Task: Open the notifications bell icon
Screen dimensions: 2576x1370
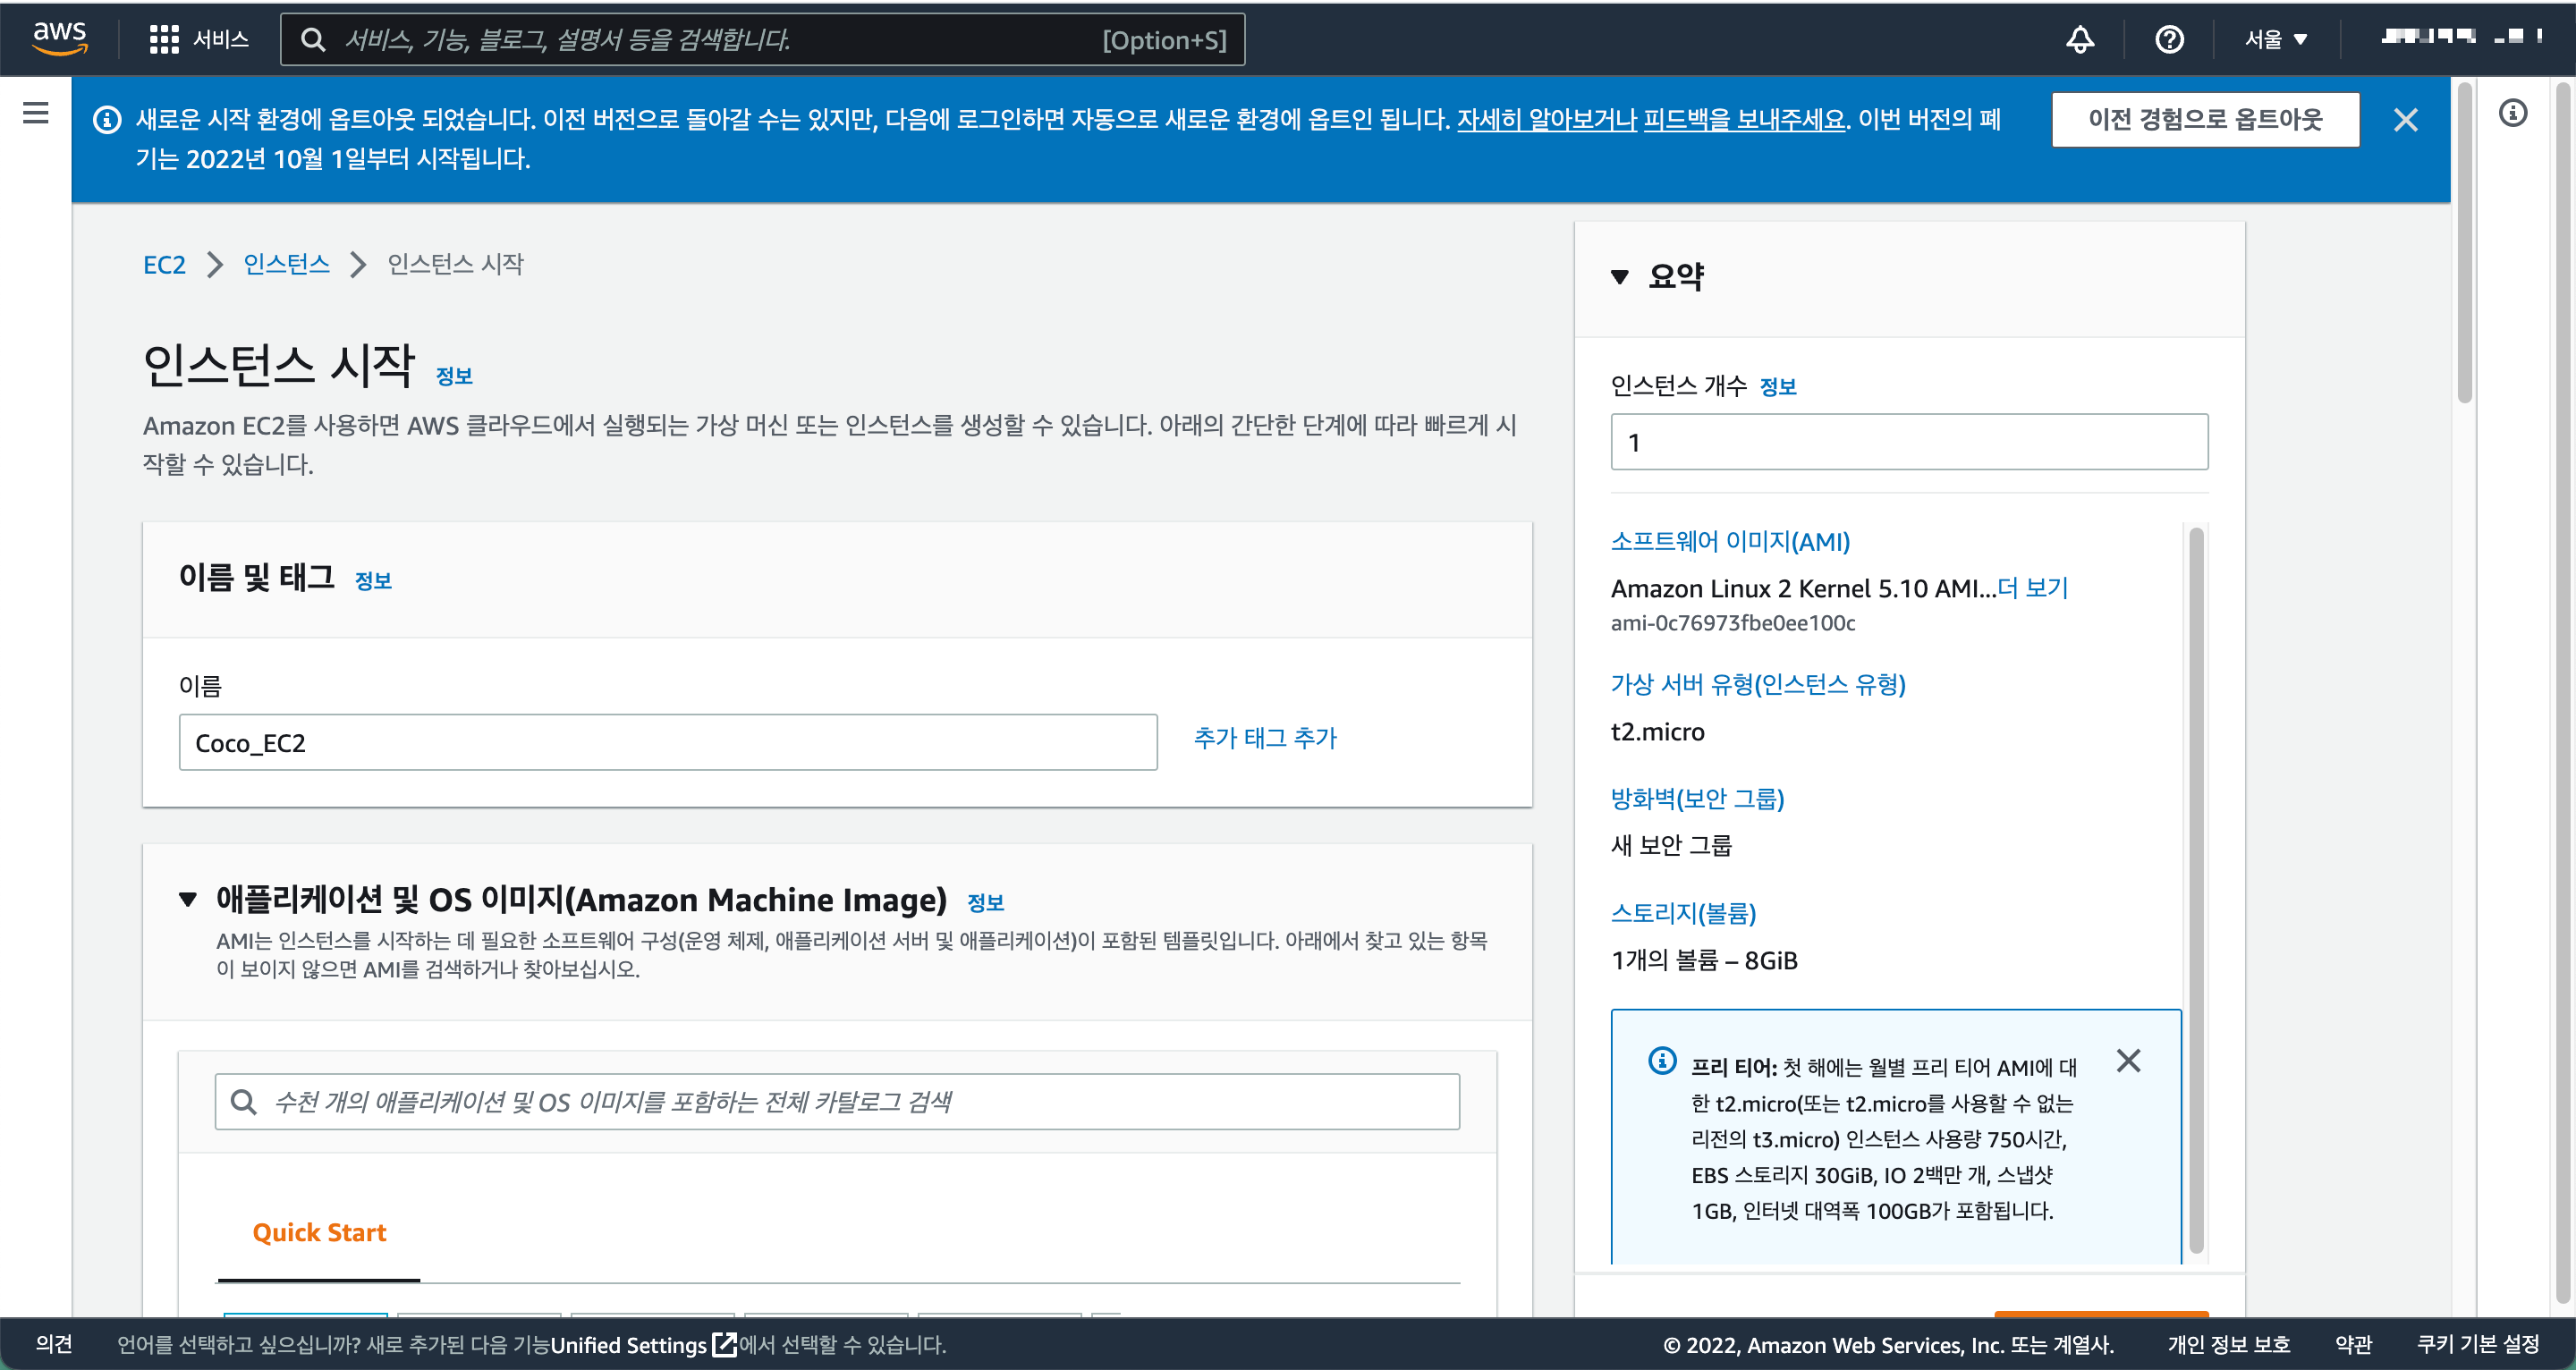Action: click(x=2080, y=39)
